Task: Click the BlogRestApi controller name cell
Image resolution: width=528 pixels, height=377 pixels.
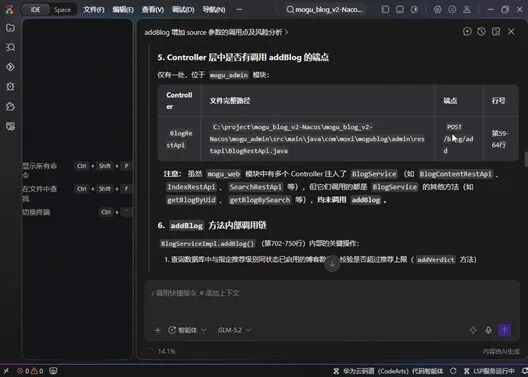Action: click(x=179, y=139)
